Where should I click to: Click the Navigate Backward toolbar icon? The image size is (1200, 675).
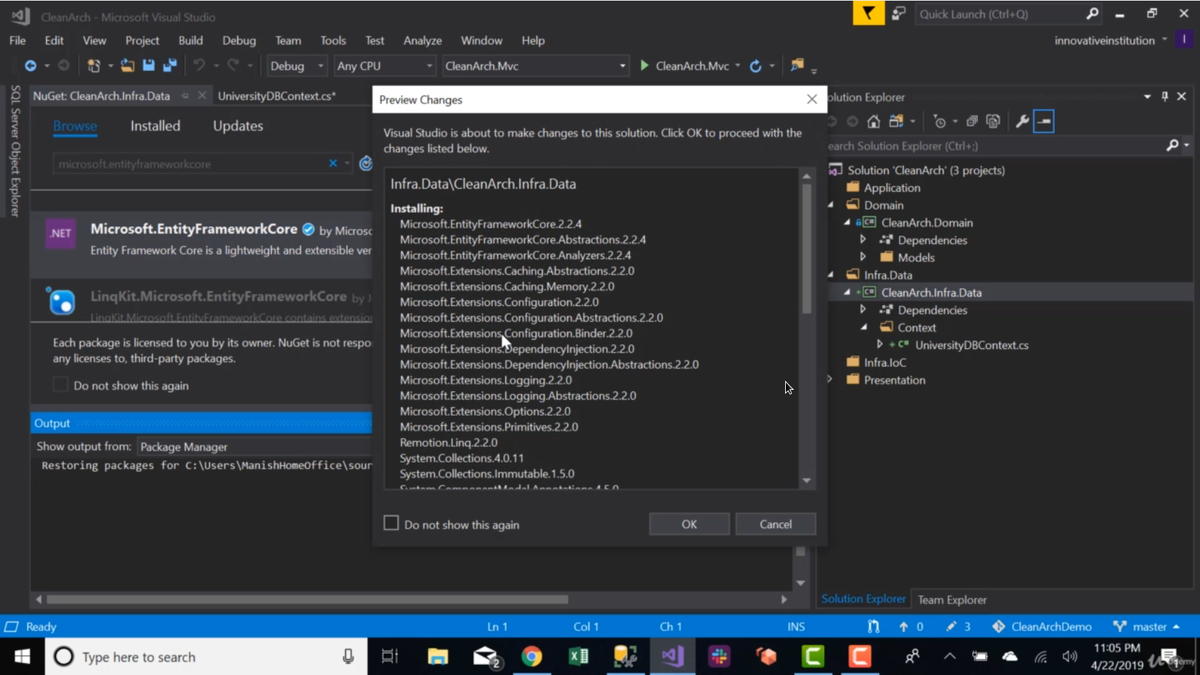coord(31,66)
